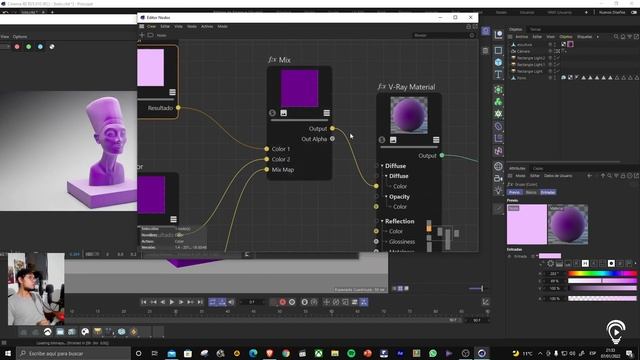This screenshot has height=360, width=640.
Task: Click the Windows search box
Action: [73, 353]
